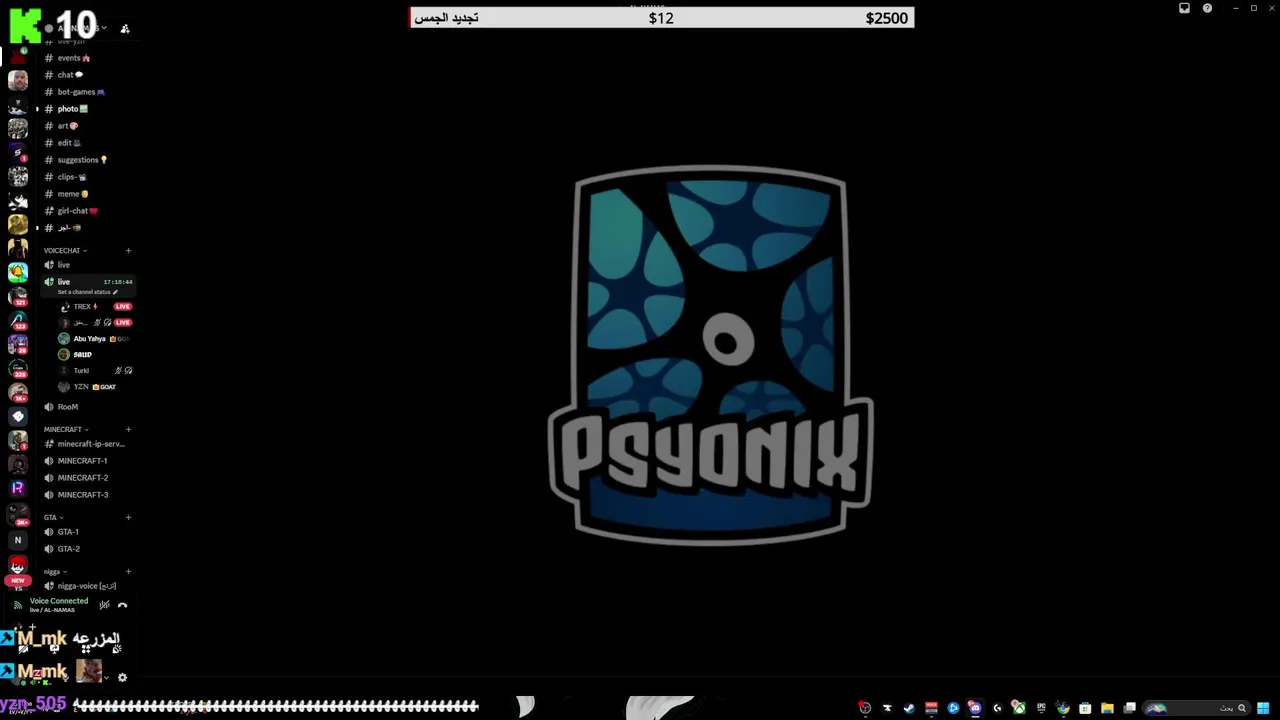This screenshot has width=1280, height=720.
Task: Add a channel to MINECRAFT category
Action: click(128, 430)
